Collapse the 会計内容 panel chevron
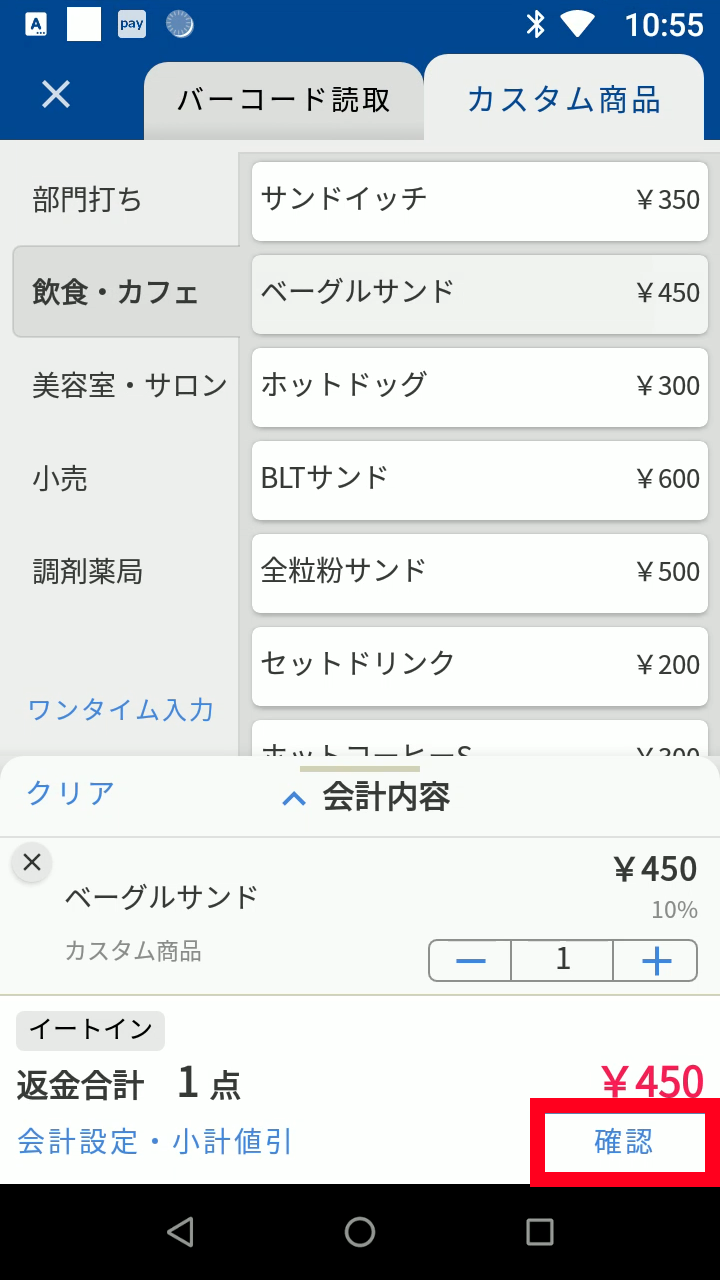The width and height of the screenshot is (720, 1280). (x=294, y=798)
